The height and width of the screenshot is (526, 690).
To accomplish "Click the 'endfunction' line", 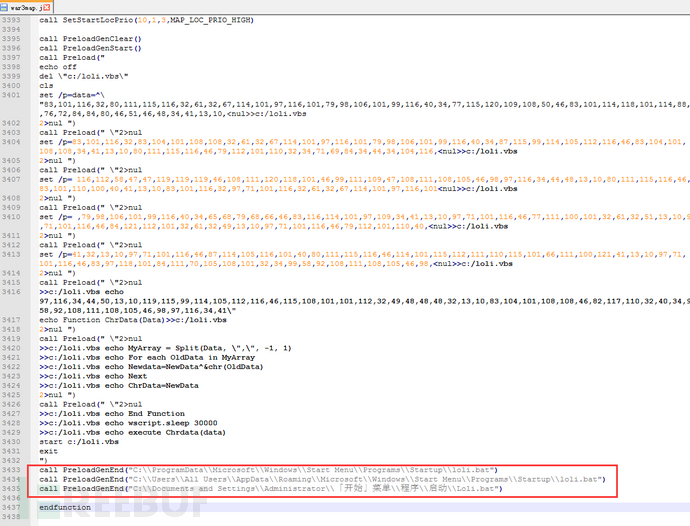I will 65,508.
